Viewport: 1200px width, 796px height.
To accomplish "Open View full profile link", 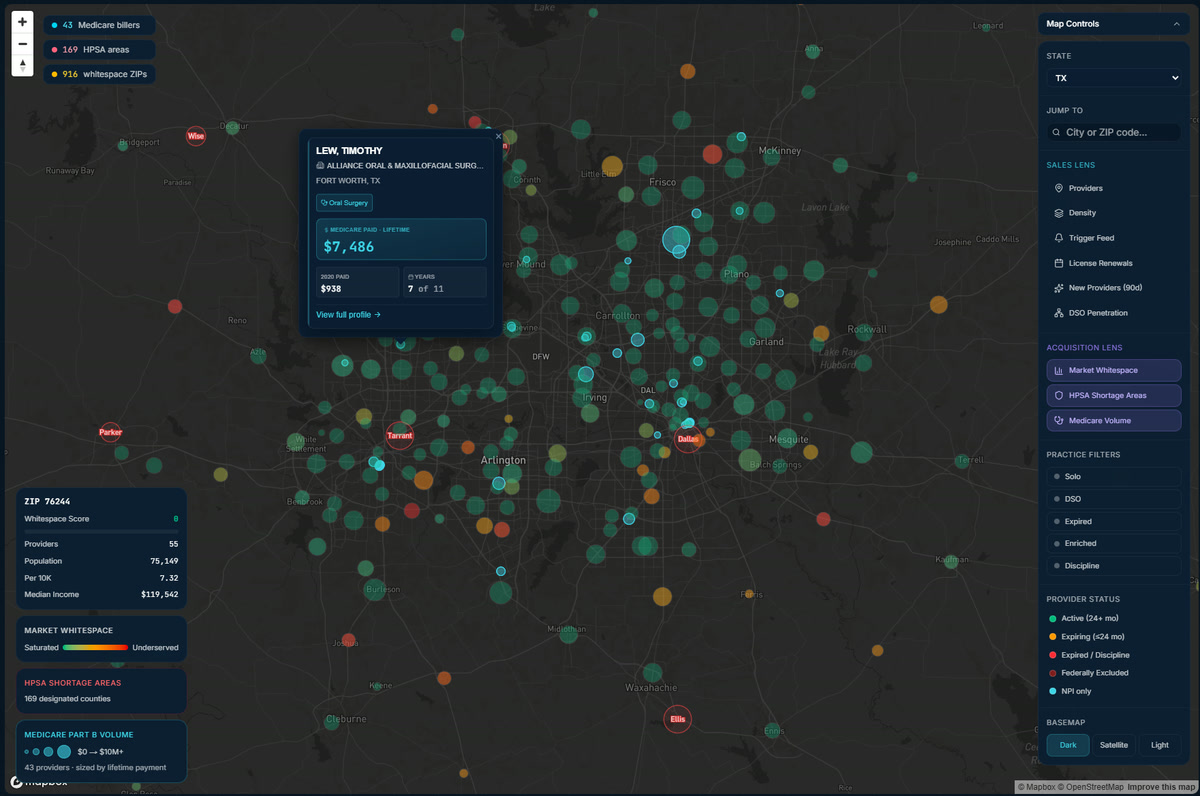I will 348,315.
